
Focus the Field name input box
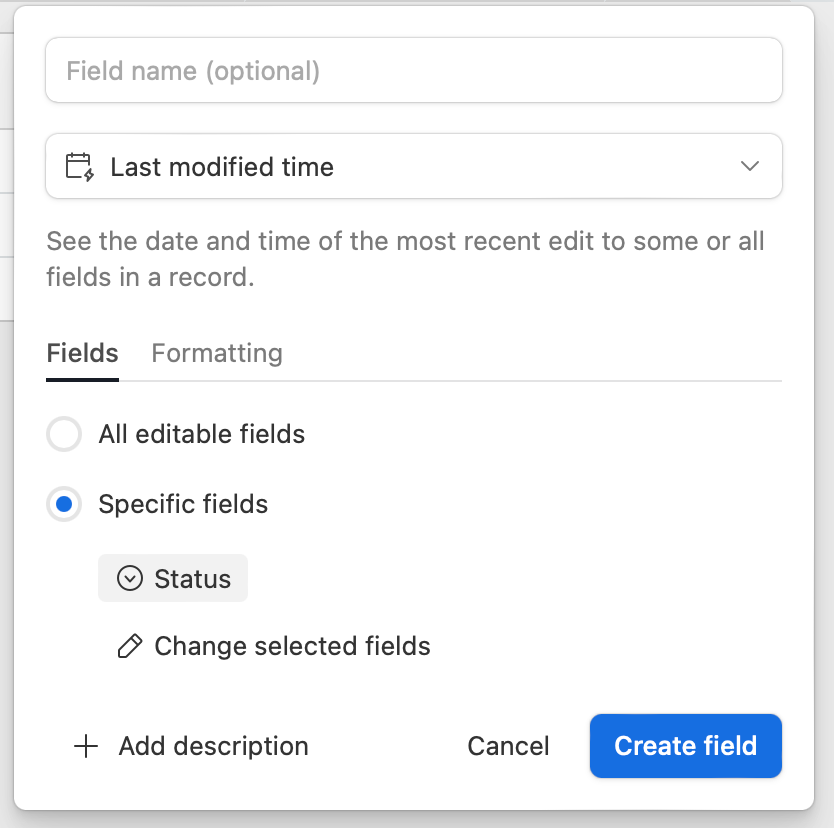pyautogui.click(x=414, y=70)
